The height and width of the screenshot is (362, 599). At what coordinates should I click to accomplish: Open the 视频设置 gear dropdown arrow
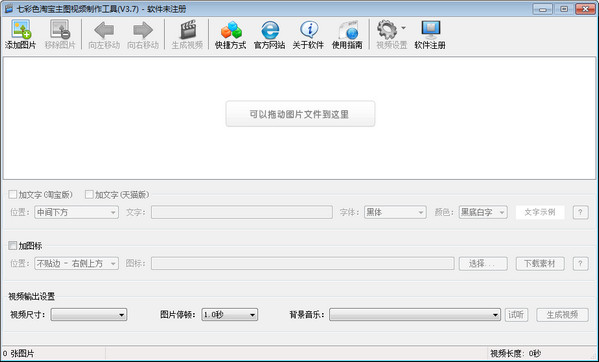click(x=403, y=28)
